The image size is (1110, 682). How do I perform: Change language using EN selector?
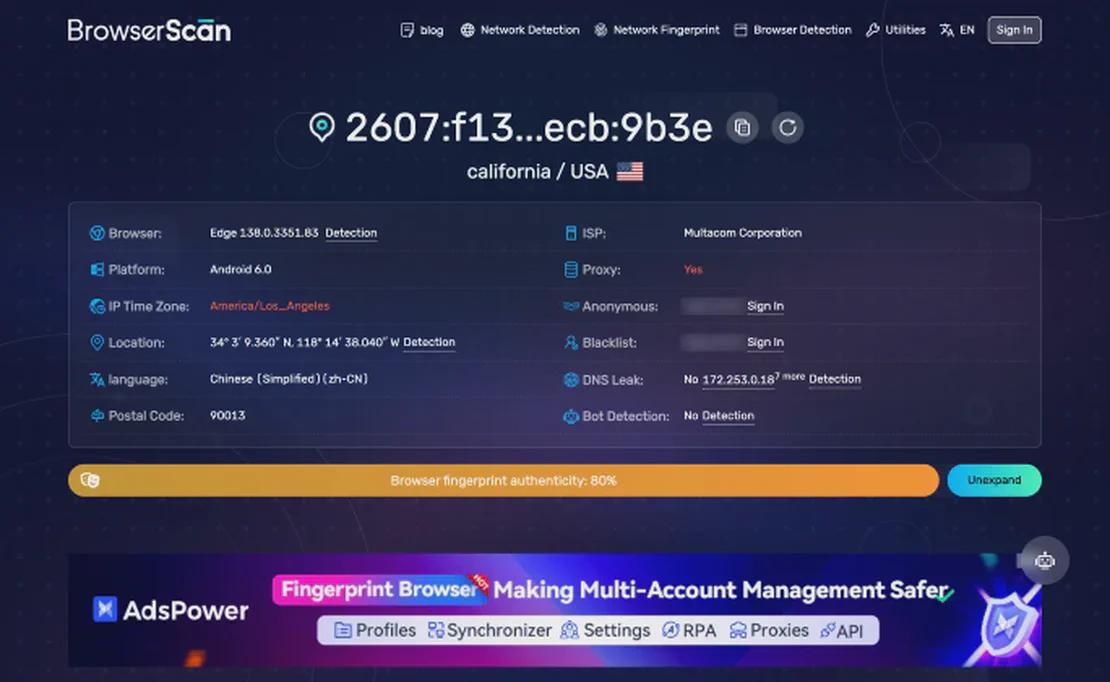(957, 30)
